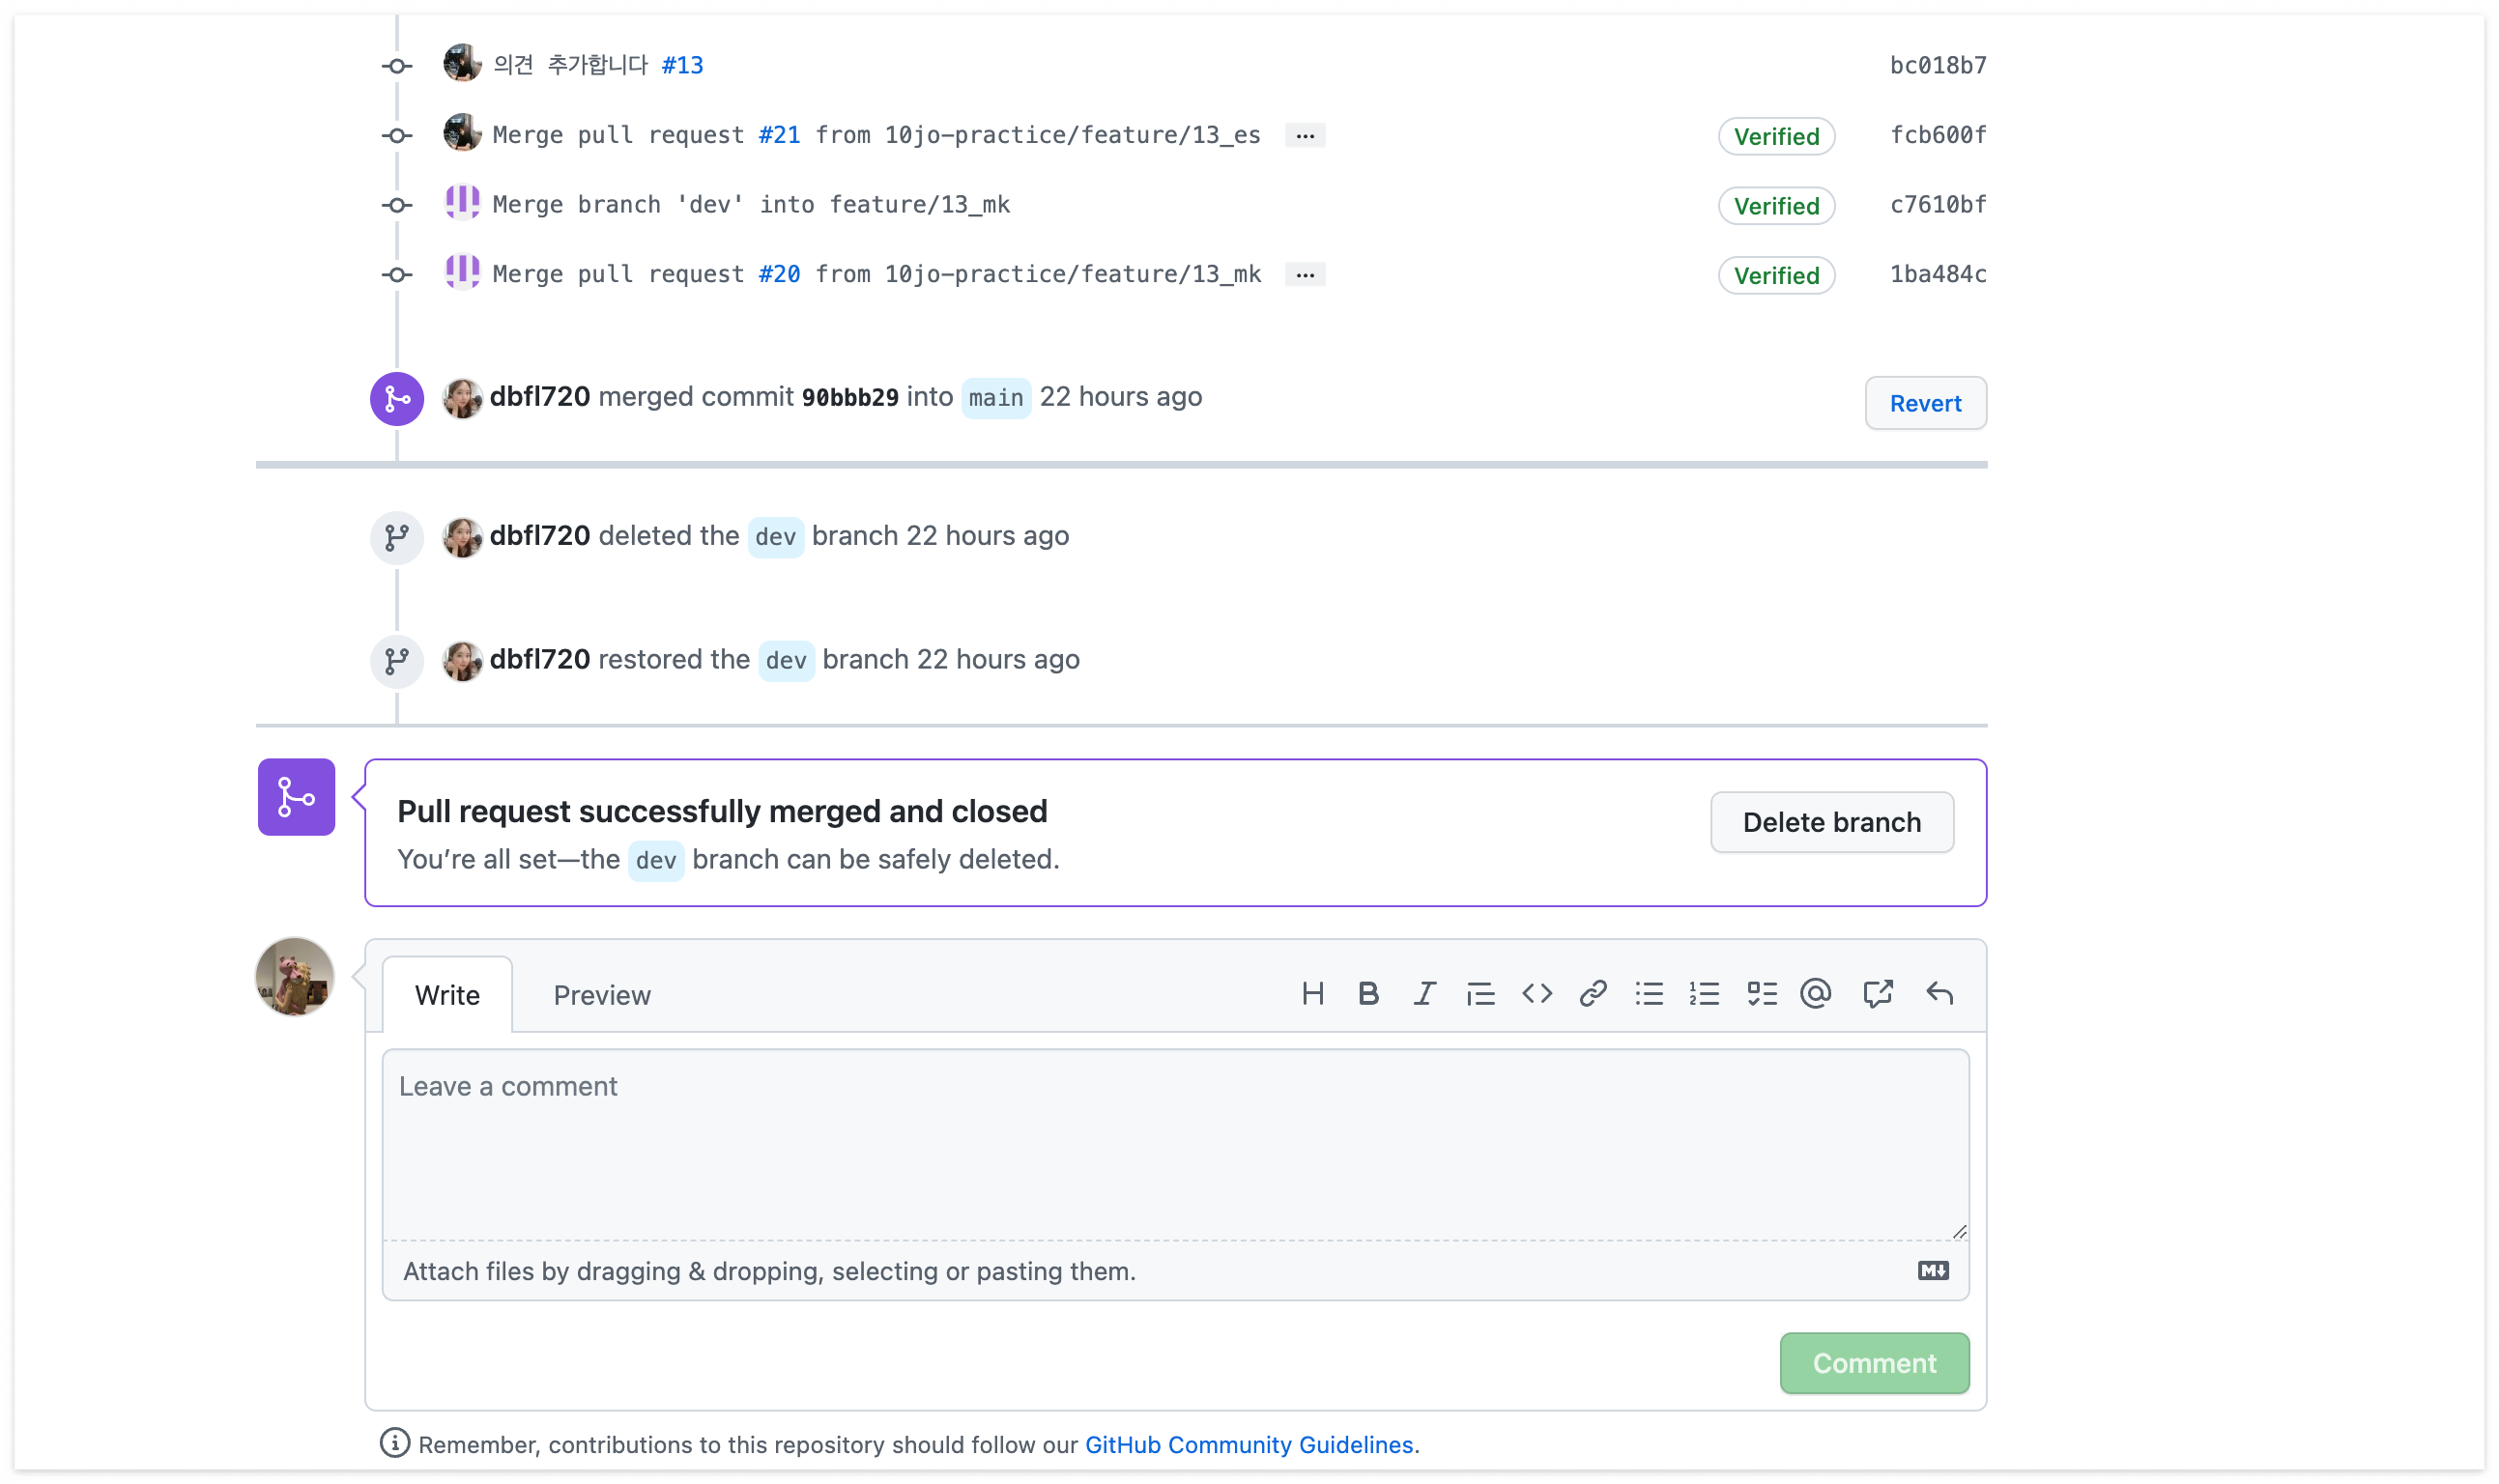The height and width of the screenshot is (1484, 2499).
Task: Apply italic formatting in comment toolbar
Action: tap(1424, 994)
